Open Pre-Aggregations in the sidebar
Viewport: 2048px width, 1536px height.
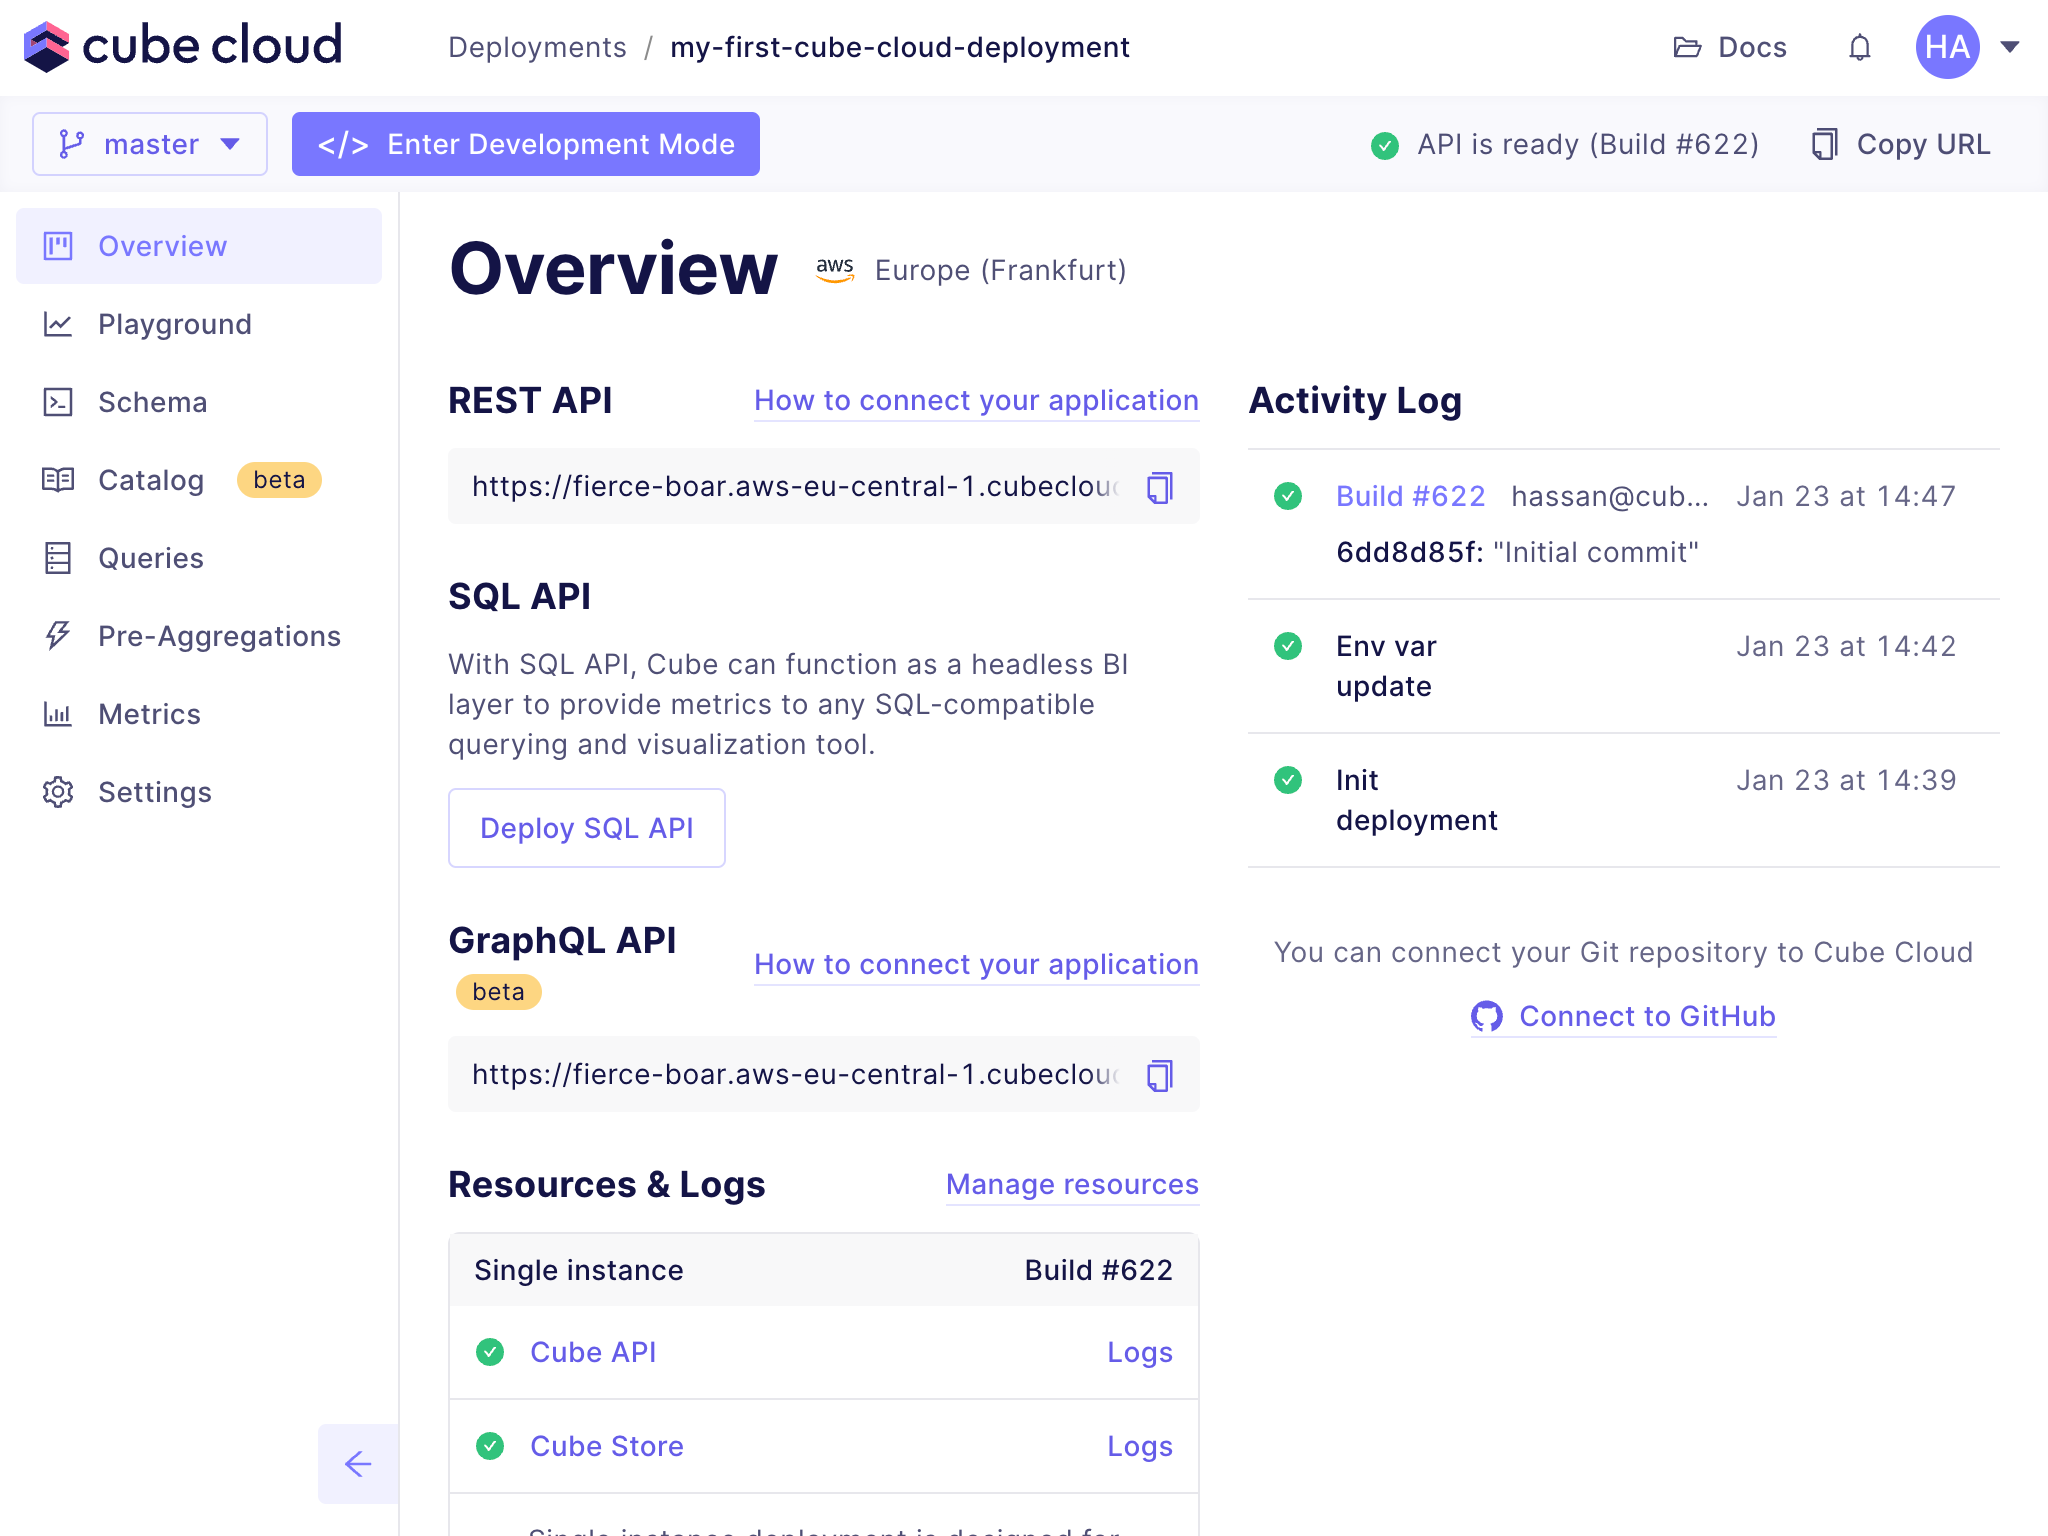pos(199,636)
